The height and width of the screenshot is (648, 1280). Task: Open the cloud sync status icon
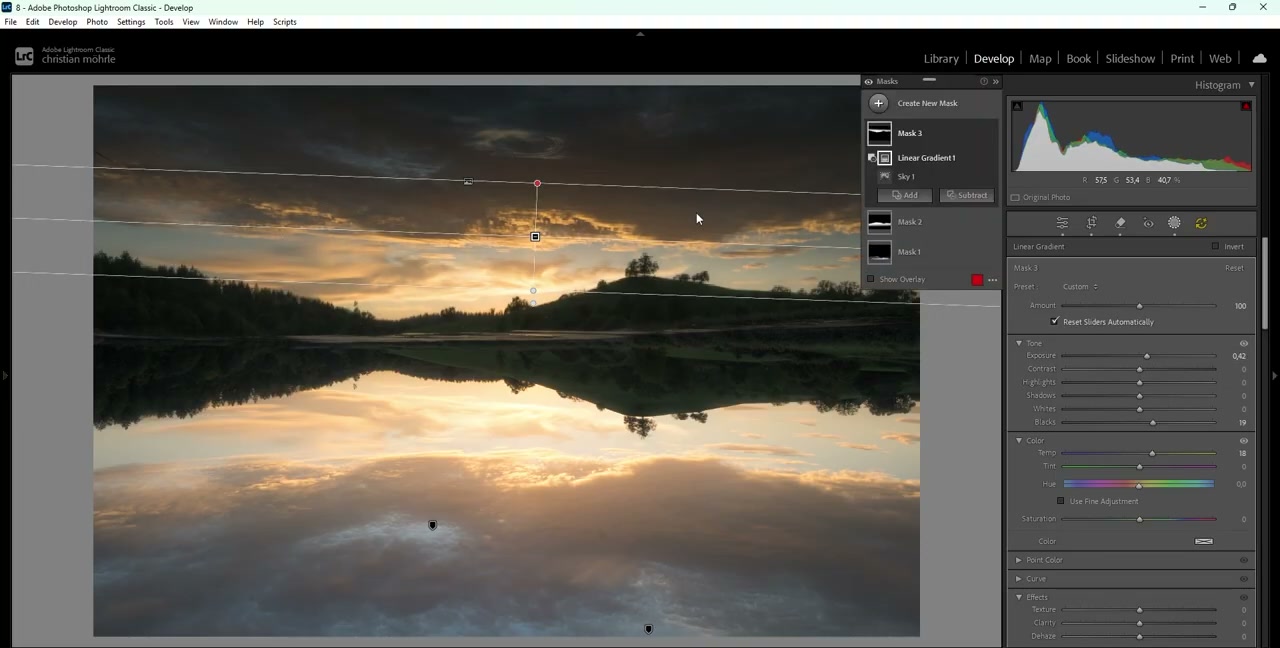[1259, 59]
